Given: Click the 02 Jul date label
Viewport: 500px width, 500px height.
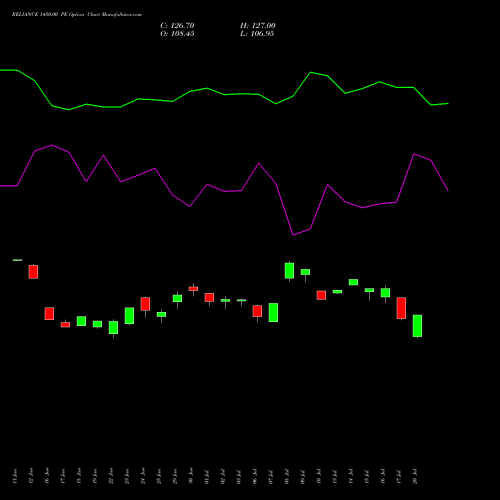Looking at the screenshot, I should (x=223, y=477).
